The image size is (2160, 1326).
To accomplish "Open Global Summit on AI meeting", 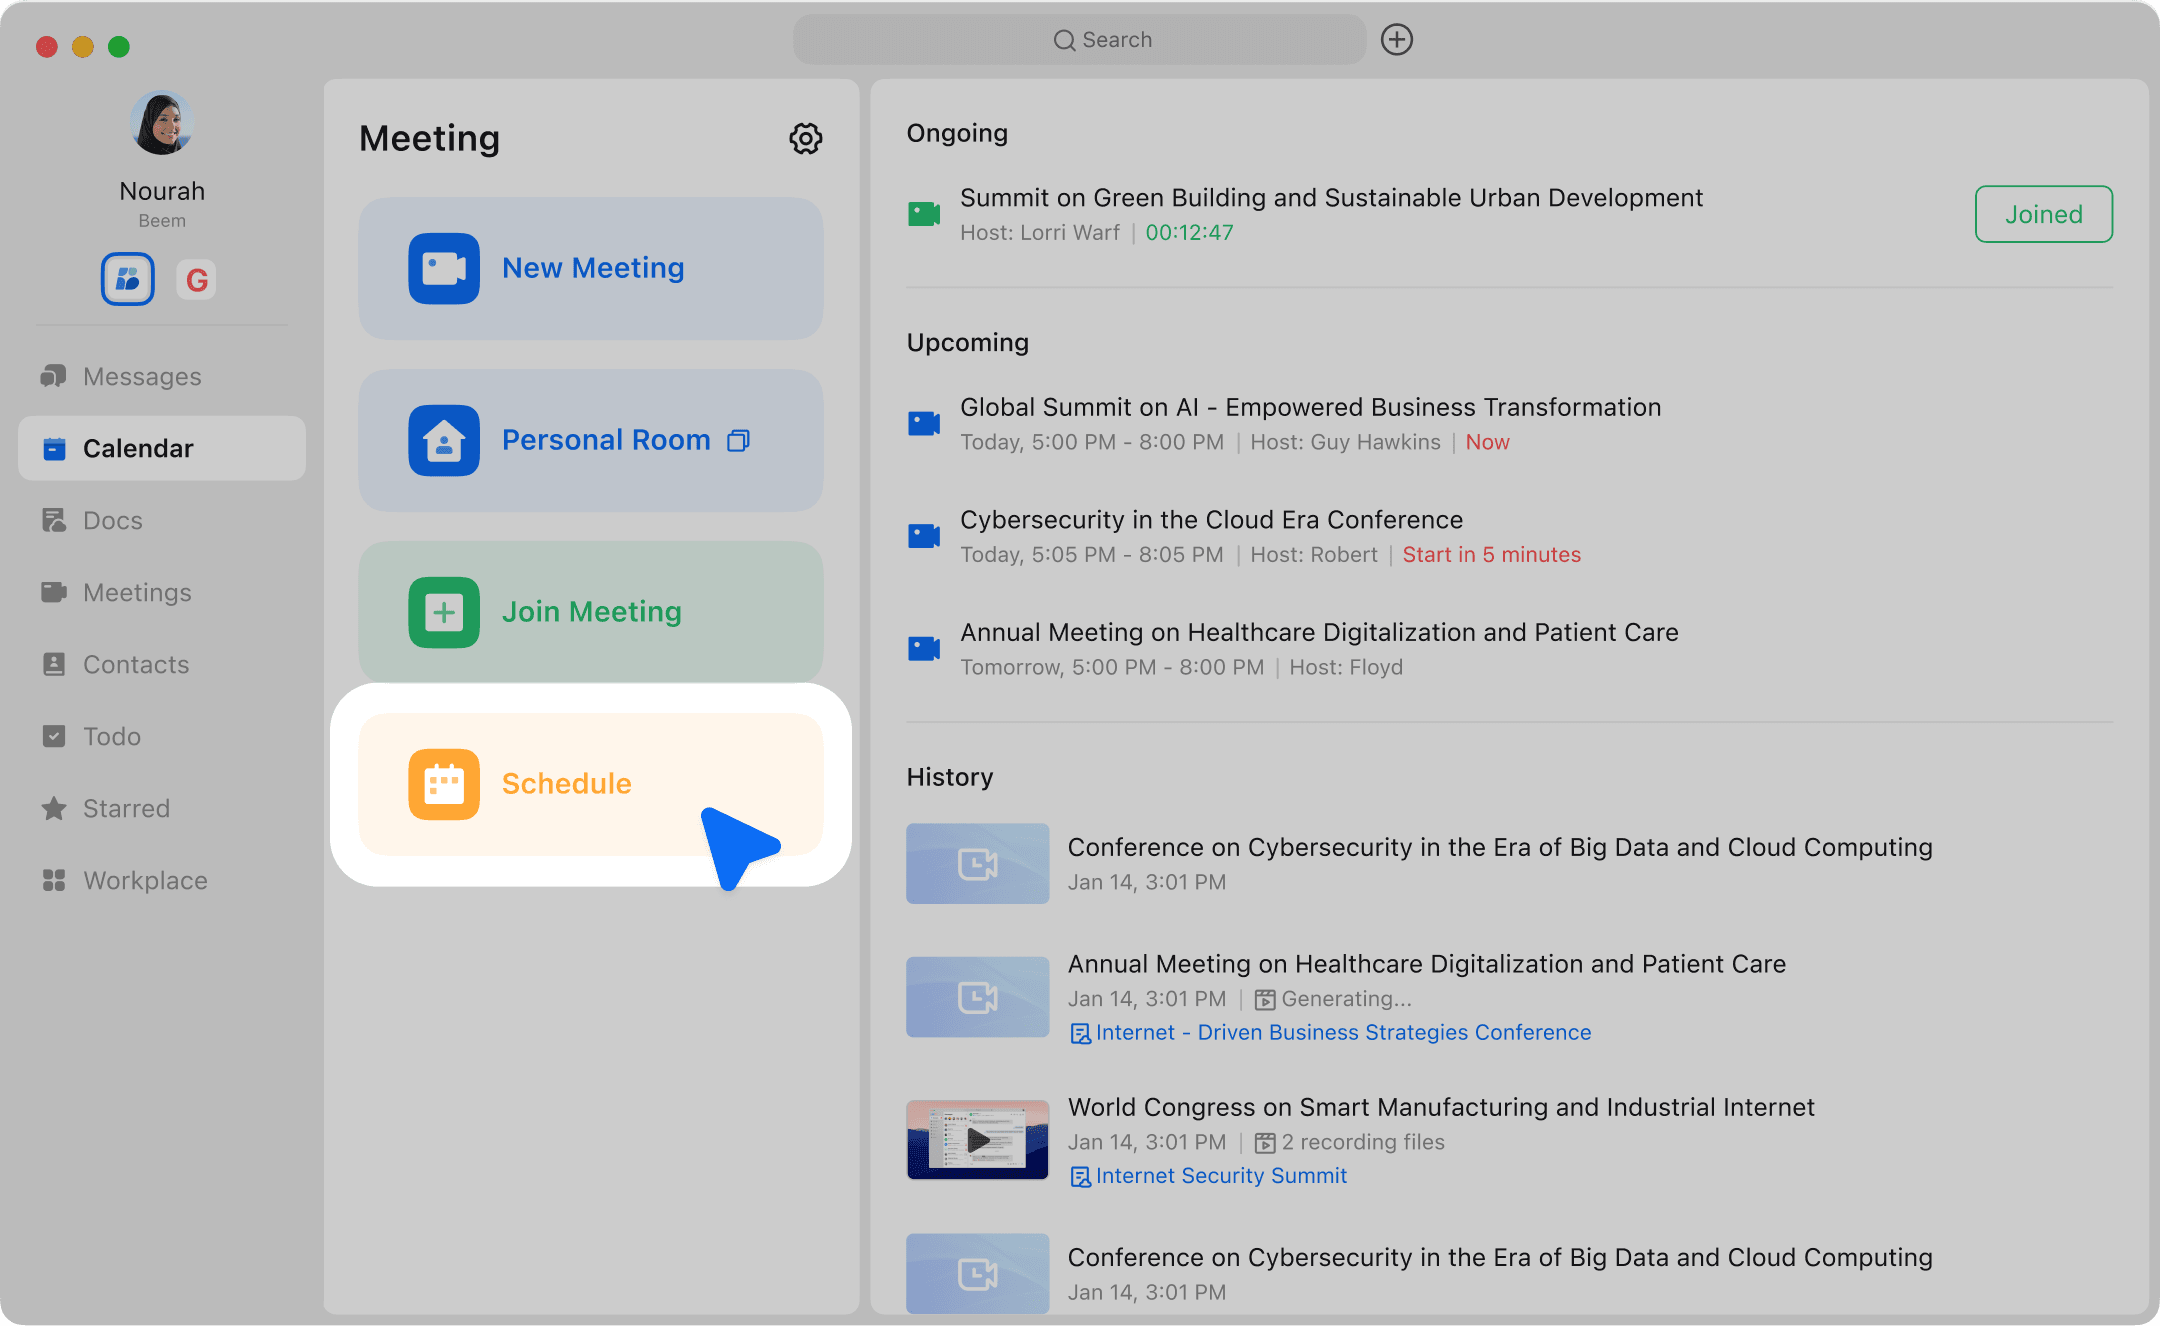I will tap(1310, 408).
